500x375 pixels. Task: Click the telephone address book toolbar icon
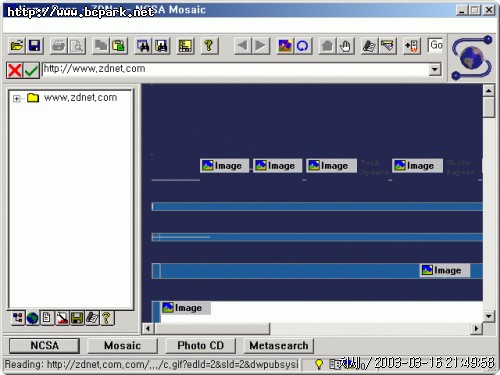369,46
